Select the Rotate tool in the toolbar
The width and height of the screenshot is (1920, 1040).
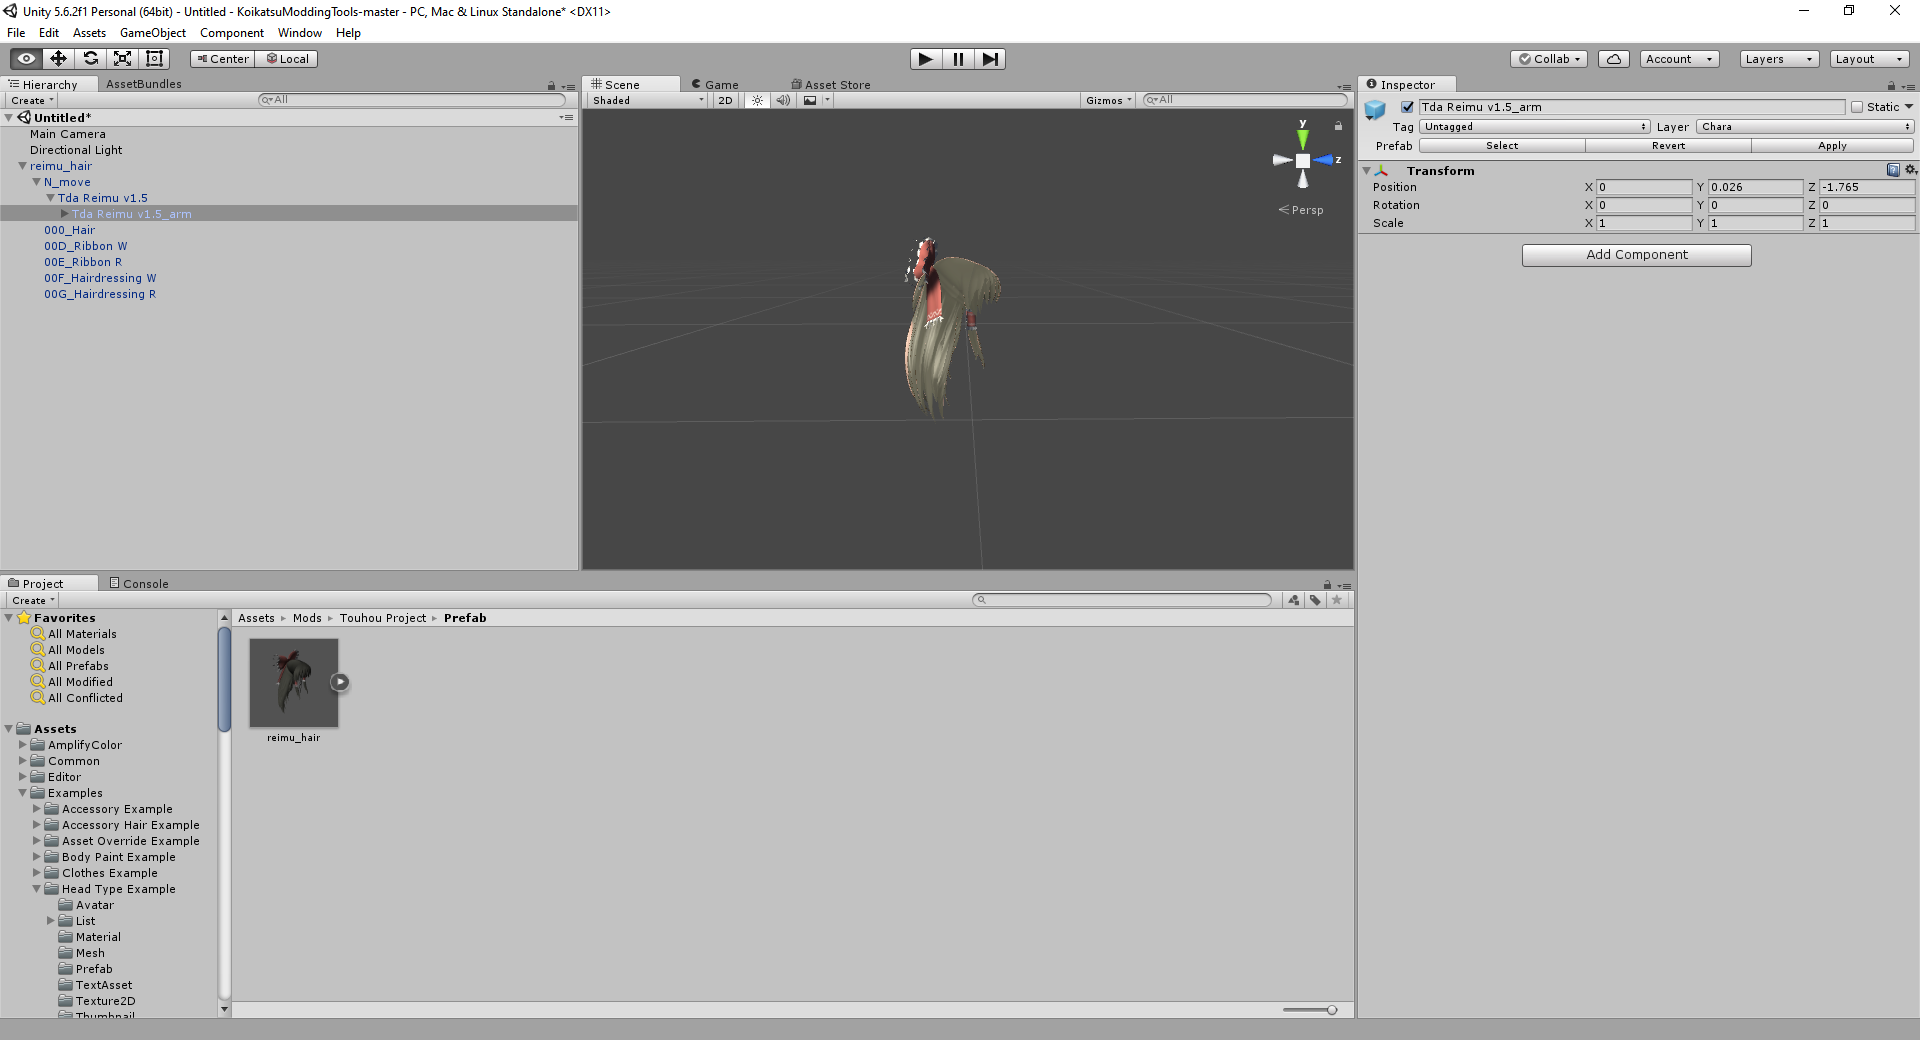tap(90, 58)
